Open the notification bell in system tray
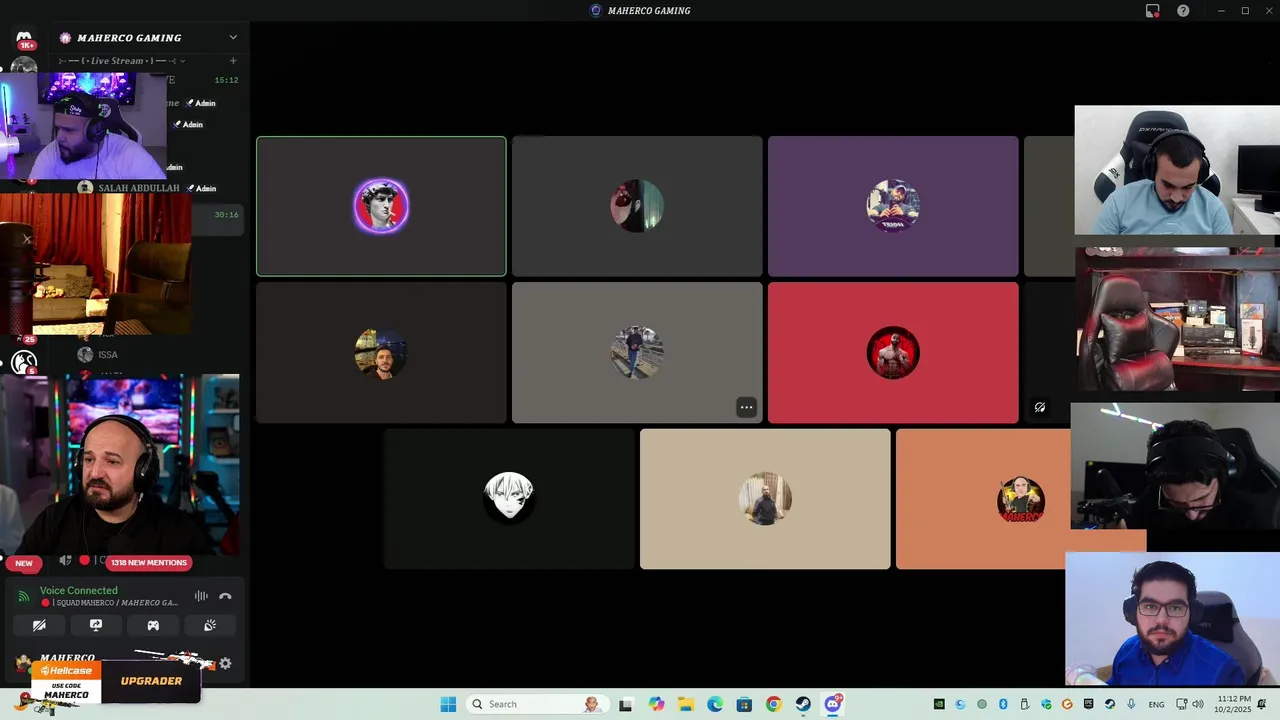The image size is (1280, 720). pyautogui.click(x=1262, y=704)
